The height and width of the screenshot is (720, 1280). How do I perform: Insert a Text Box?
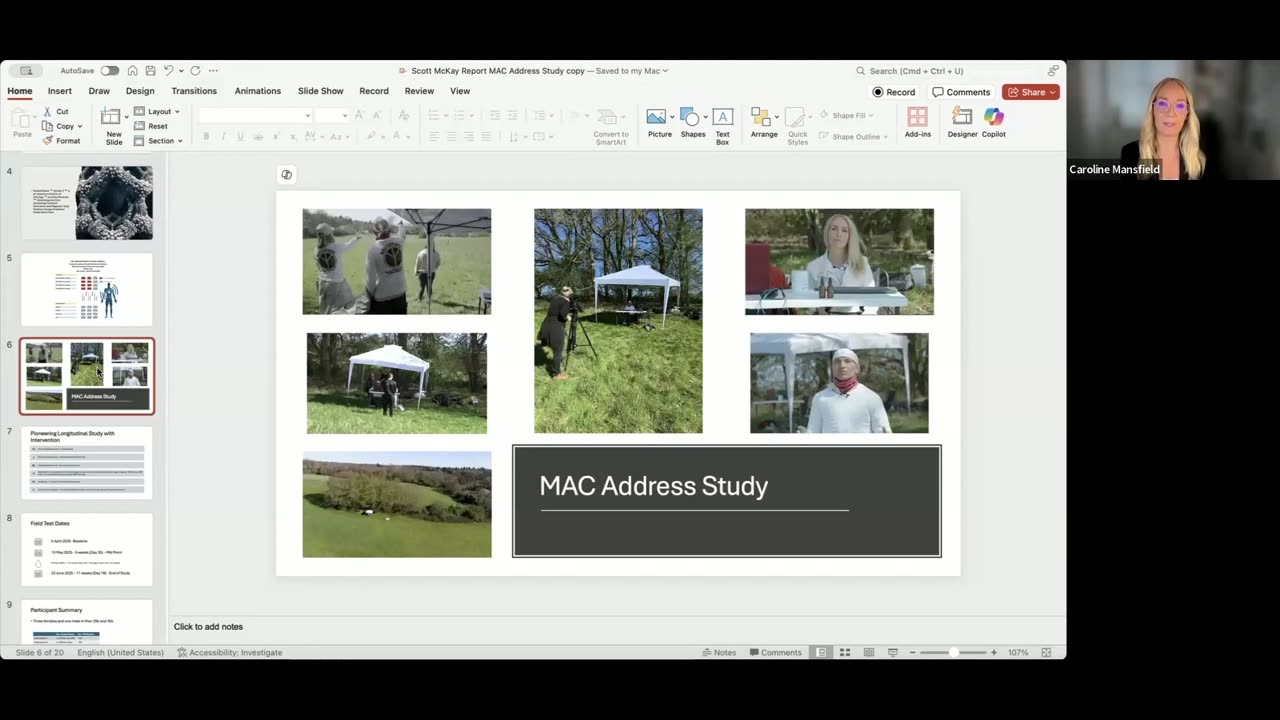(x=722, y=117)
